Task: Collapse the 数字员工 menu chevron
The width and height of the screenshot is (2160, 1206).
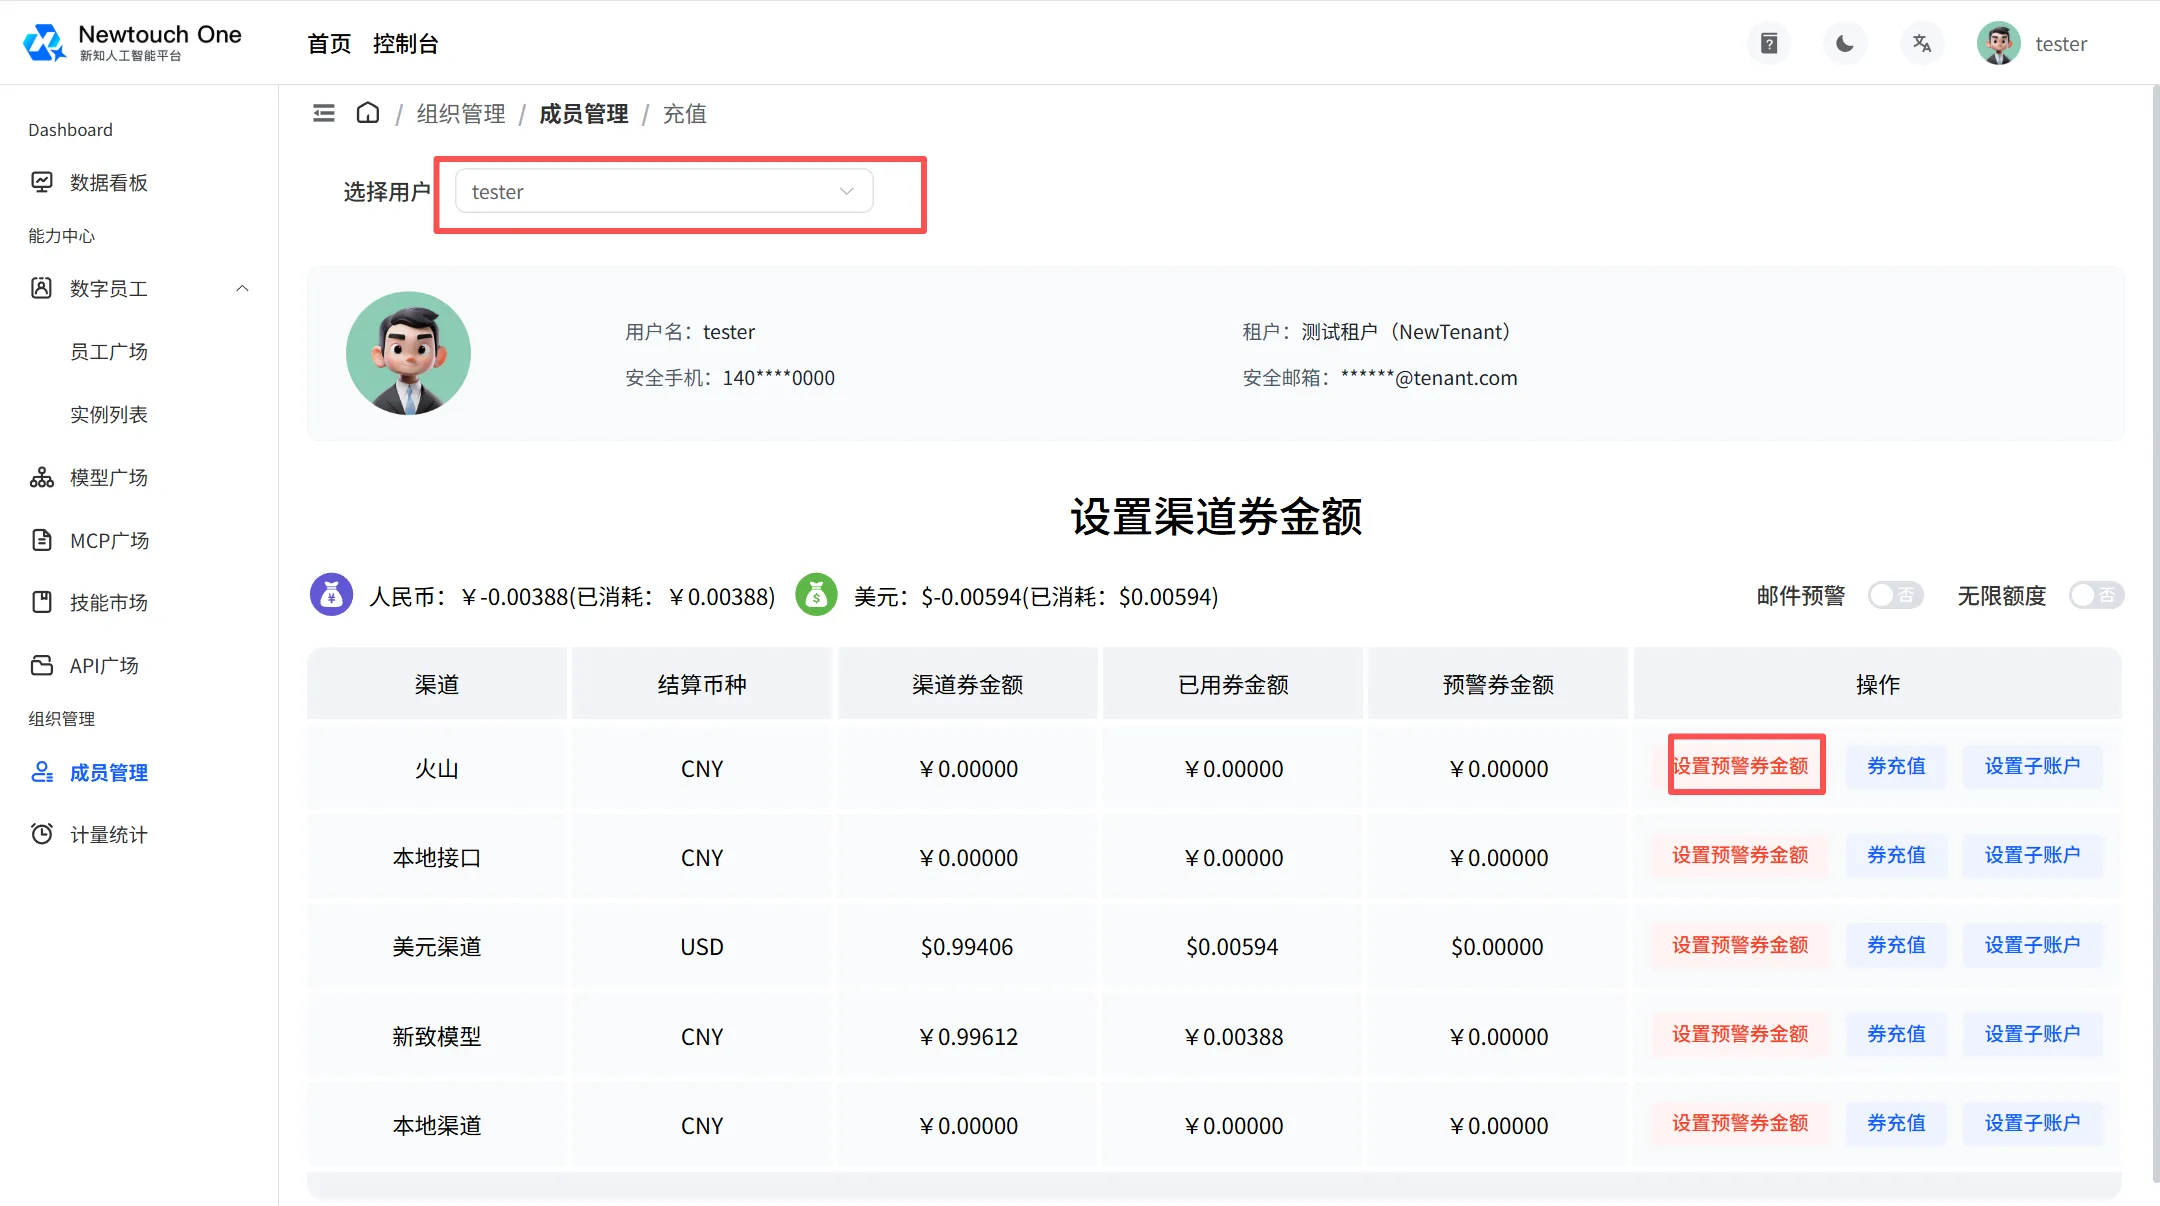Action: coord(242,288)
